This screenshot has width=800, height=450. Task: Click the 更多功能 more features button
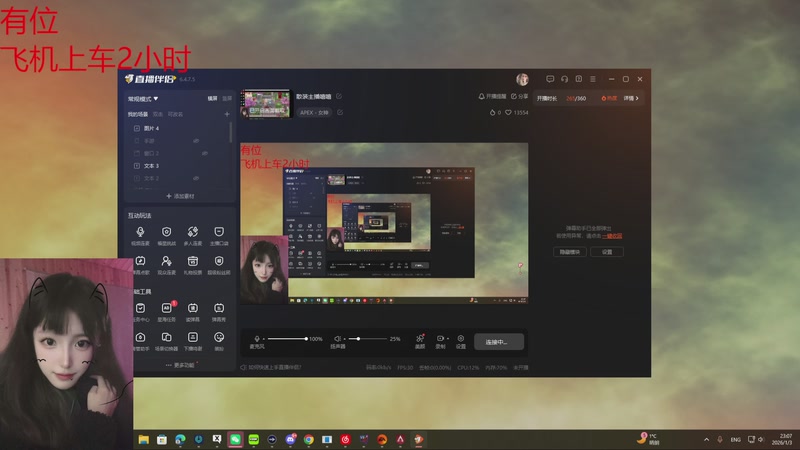click(180, 365)
